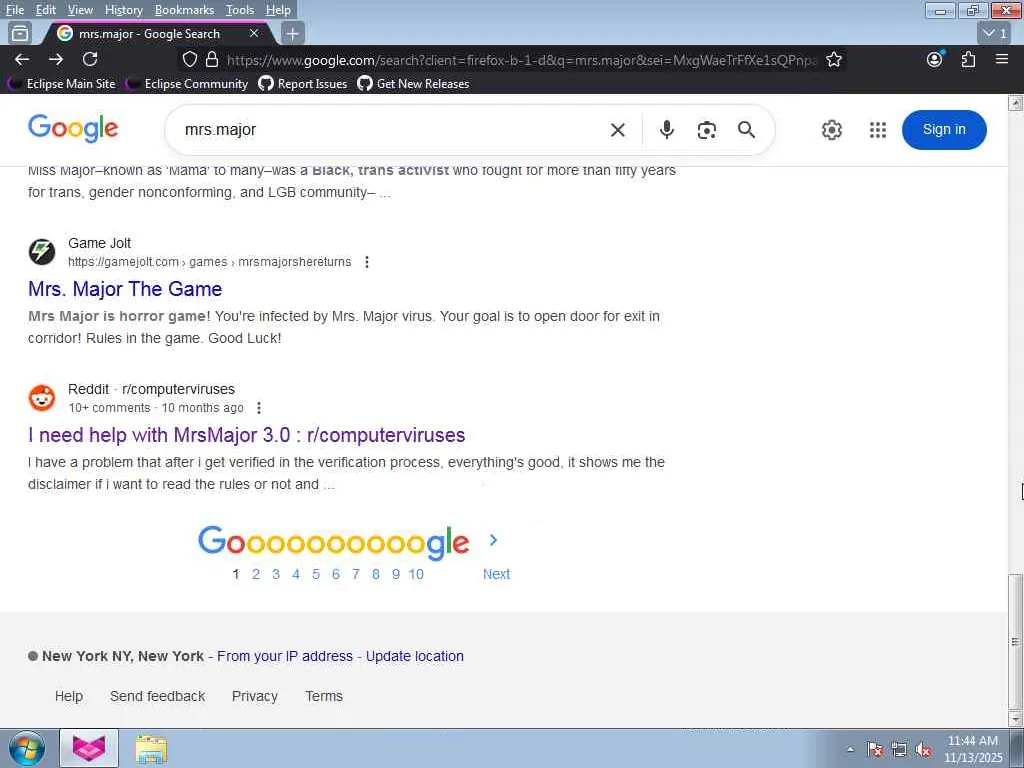This screenshot has width=1024, height=768.
Task: Go to results page 3
Action: 276,574
